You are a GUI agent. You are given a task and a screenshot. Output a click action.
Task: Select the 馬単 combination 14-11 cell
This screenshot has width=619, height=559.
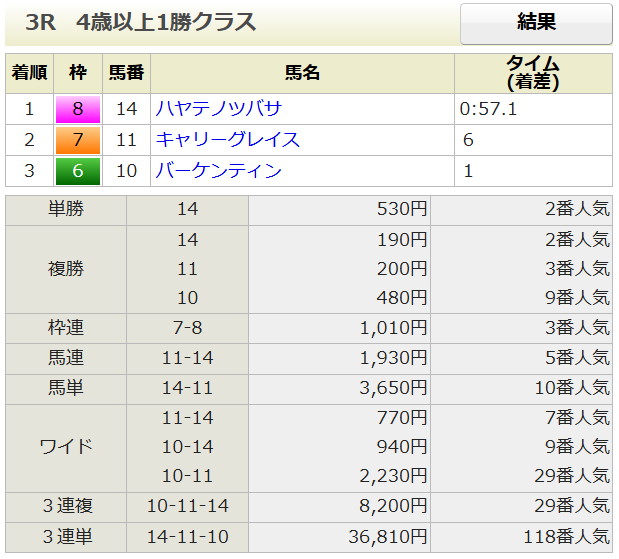point(187,388)
